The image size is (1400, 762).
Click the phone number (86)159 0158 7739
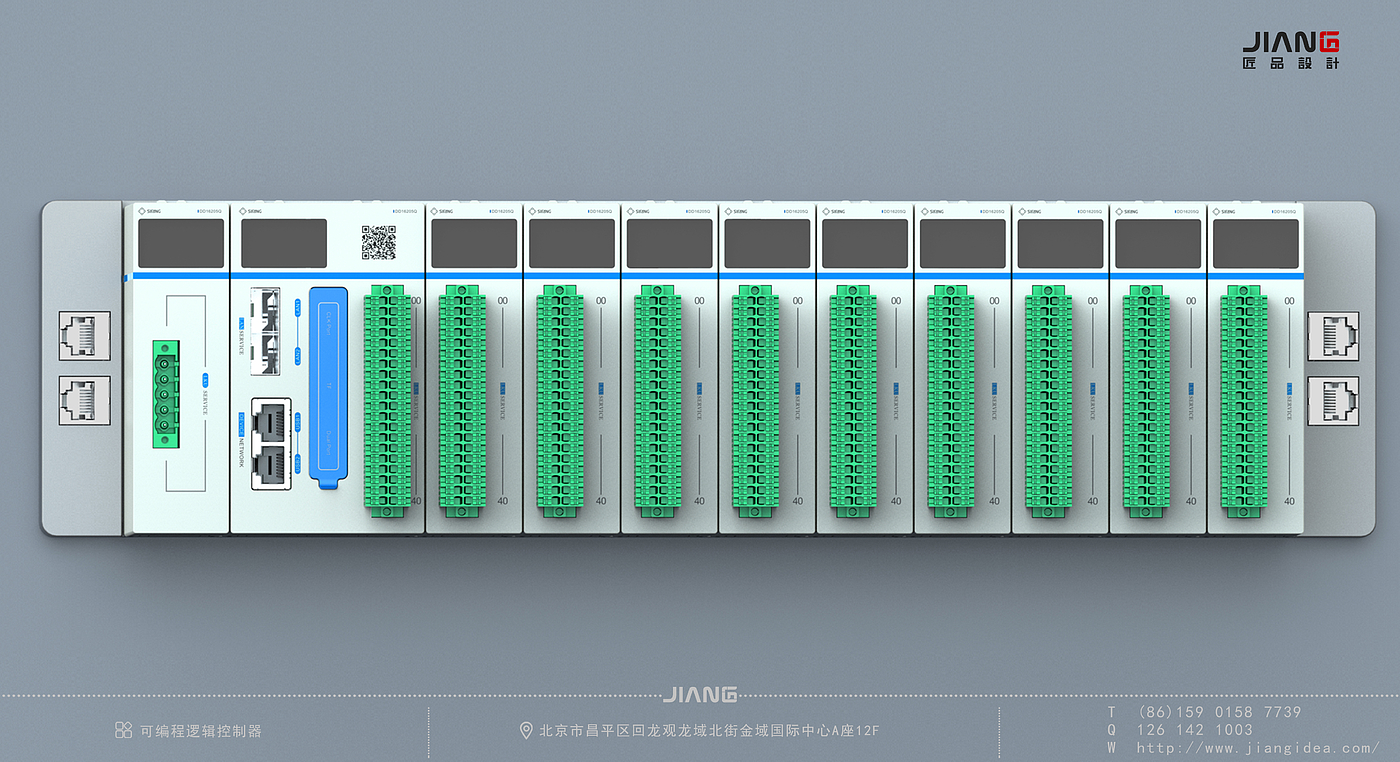pos(1220,712)
